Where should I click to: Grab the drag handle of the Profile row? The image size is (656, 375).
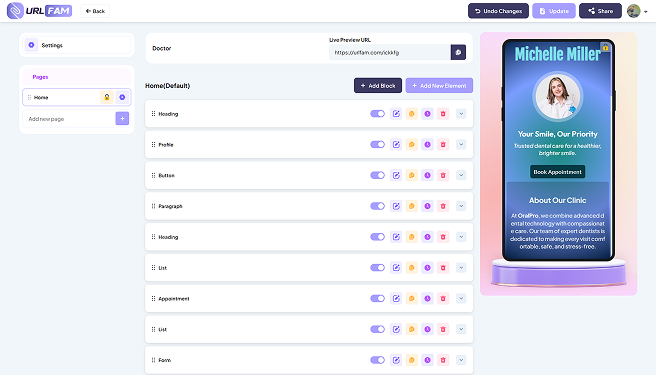point(153,144)
